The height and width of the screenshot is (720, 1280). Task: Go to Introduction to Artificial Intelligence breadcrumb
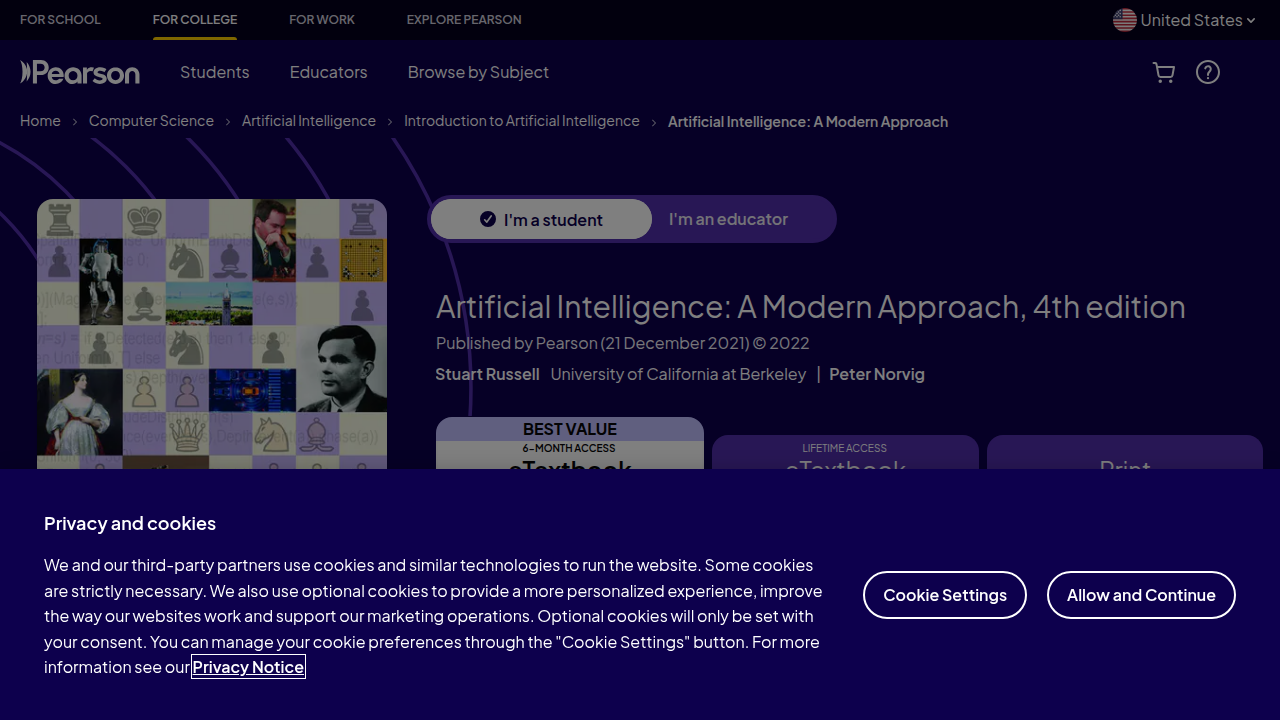tap(522, 121)
